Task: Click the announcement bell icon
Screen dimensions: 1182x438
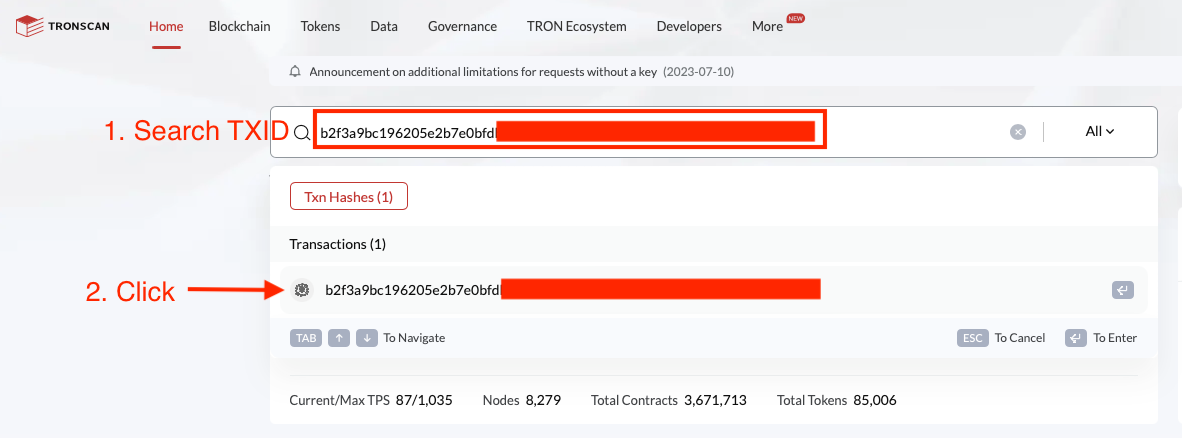Action: click(296, 72)
